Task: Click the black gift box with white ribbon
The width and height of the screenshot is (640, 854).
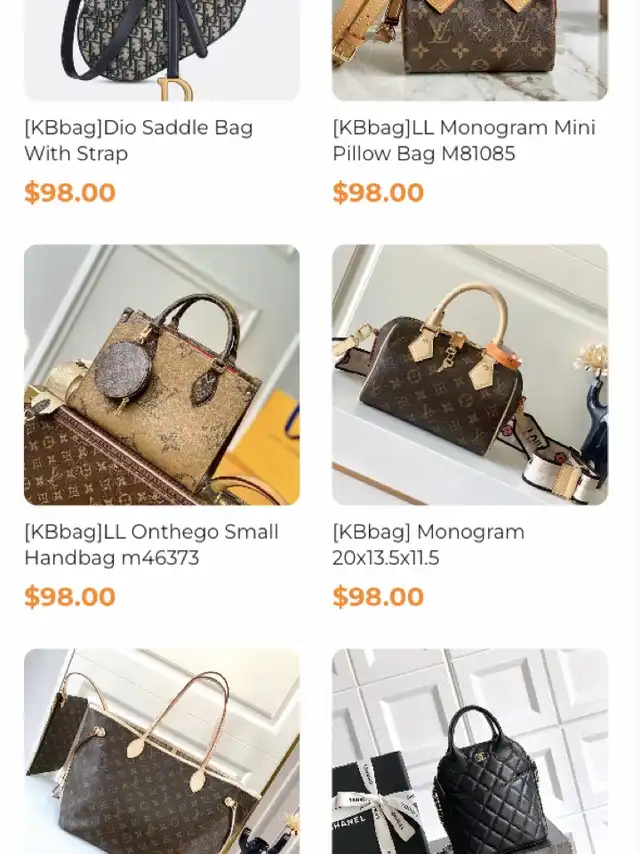Action: tap(375, 803)
